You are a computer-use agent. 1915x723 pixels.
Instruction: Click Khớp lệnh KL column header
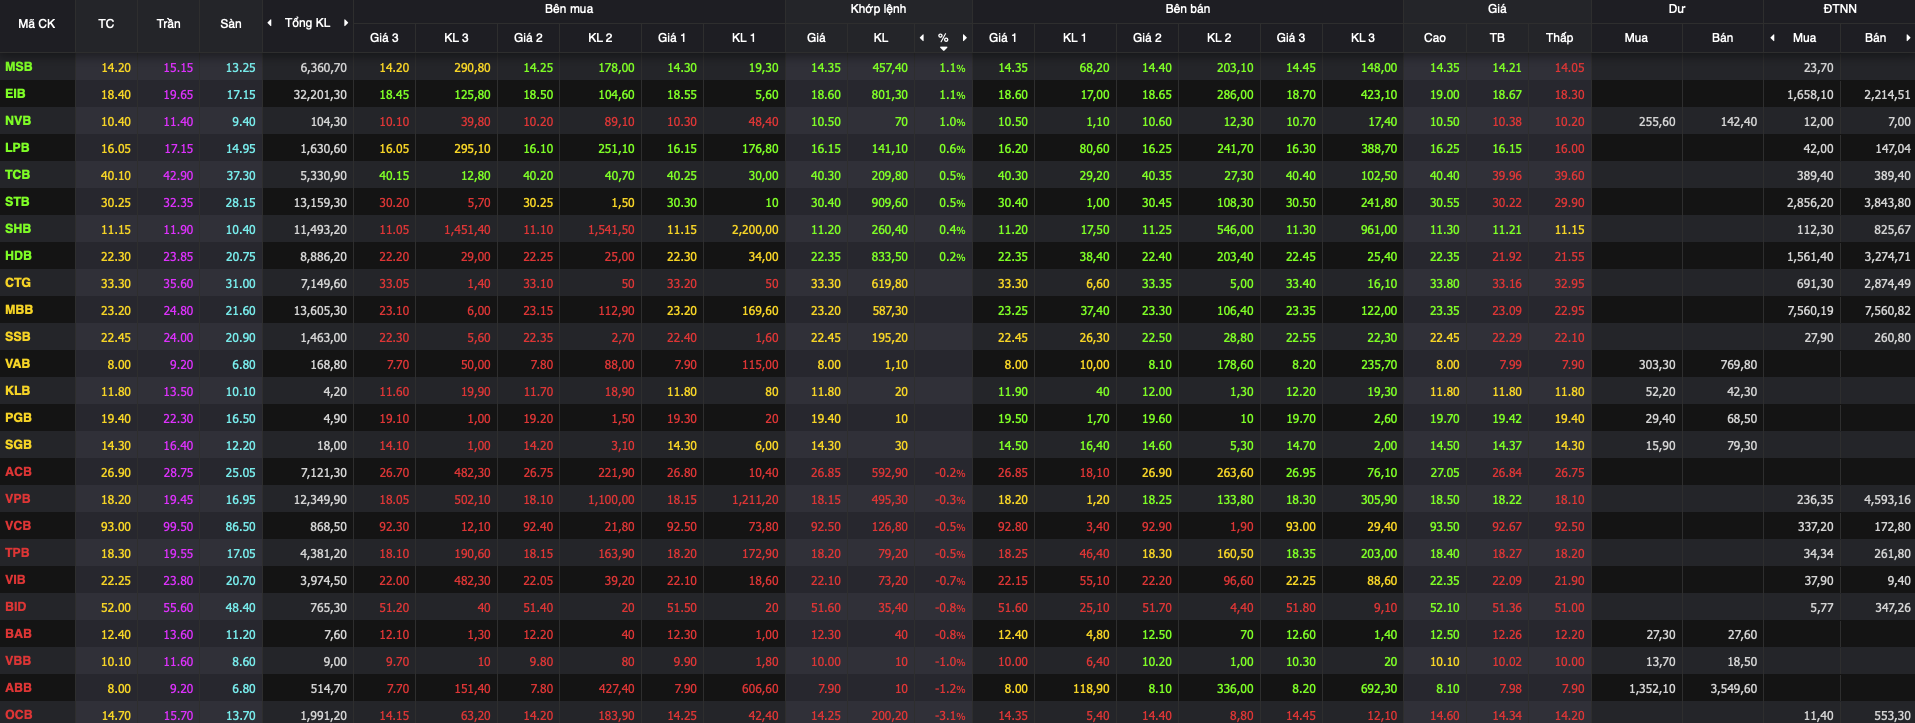881,38
